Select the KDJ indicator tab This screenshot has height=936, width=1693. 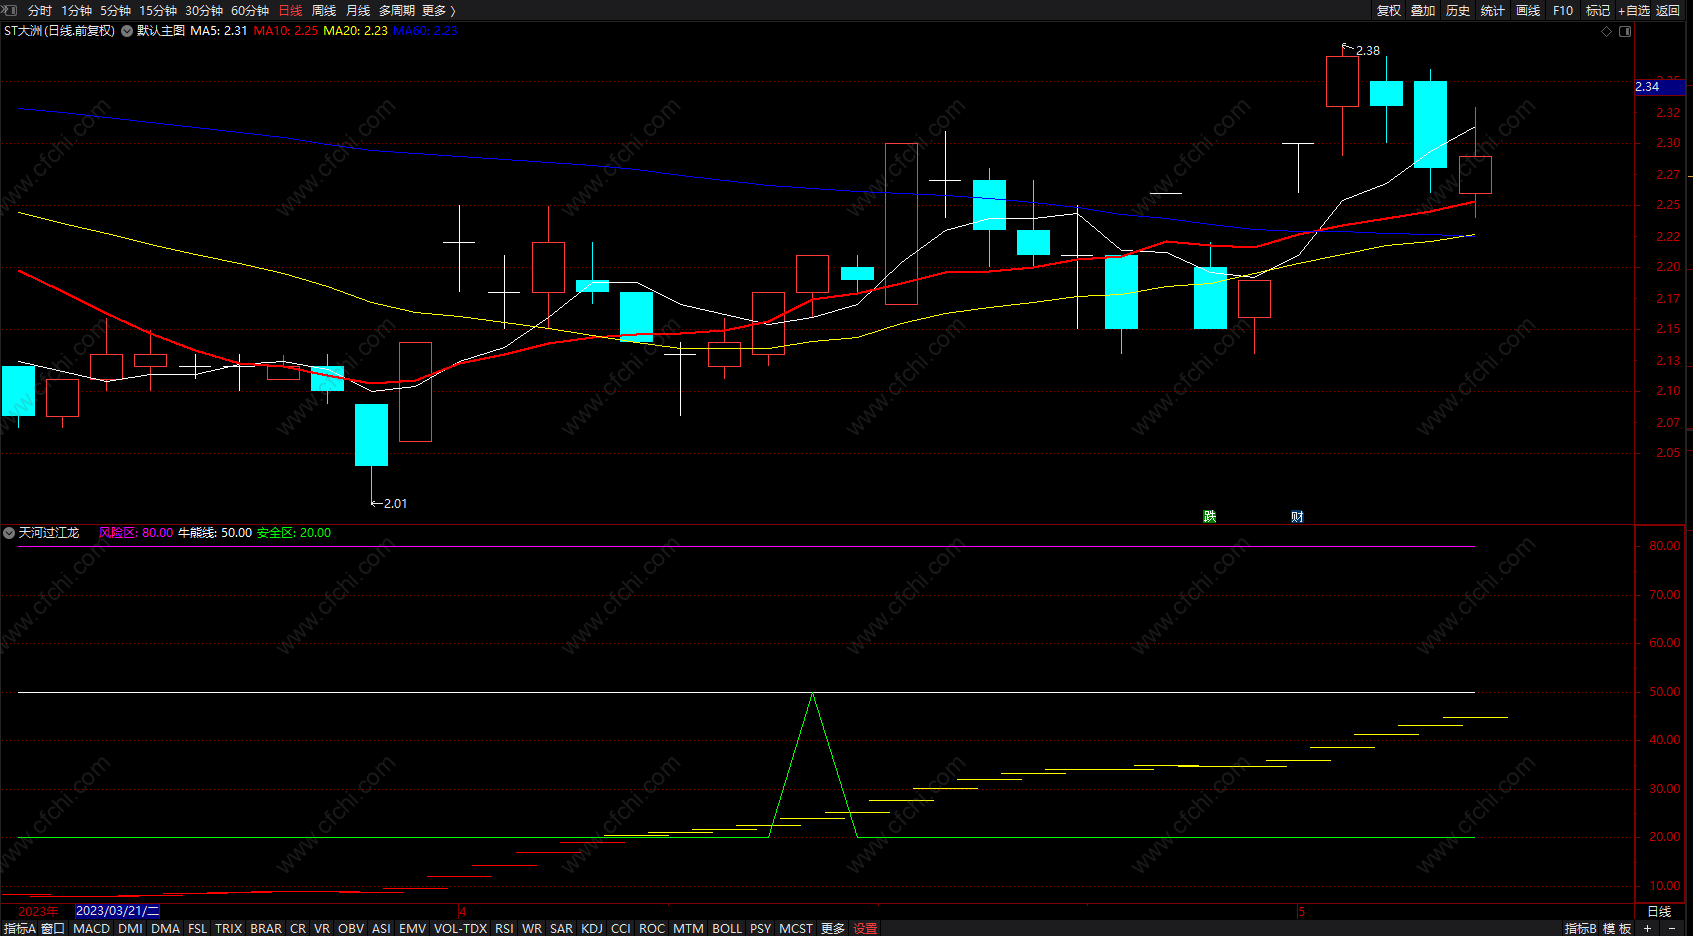pos(592,928)
